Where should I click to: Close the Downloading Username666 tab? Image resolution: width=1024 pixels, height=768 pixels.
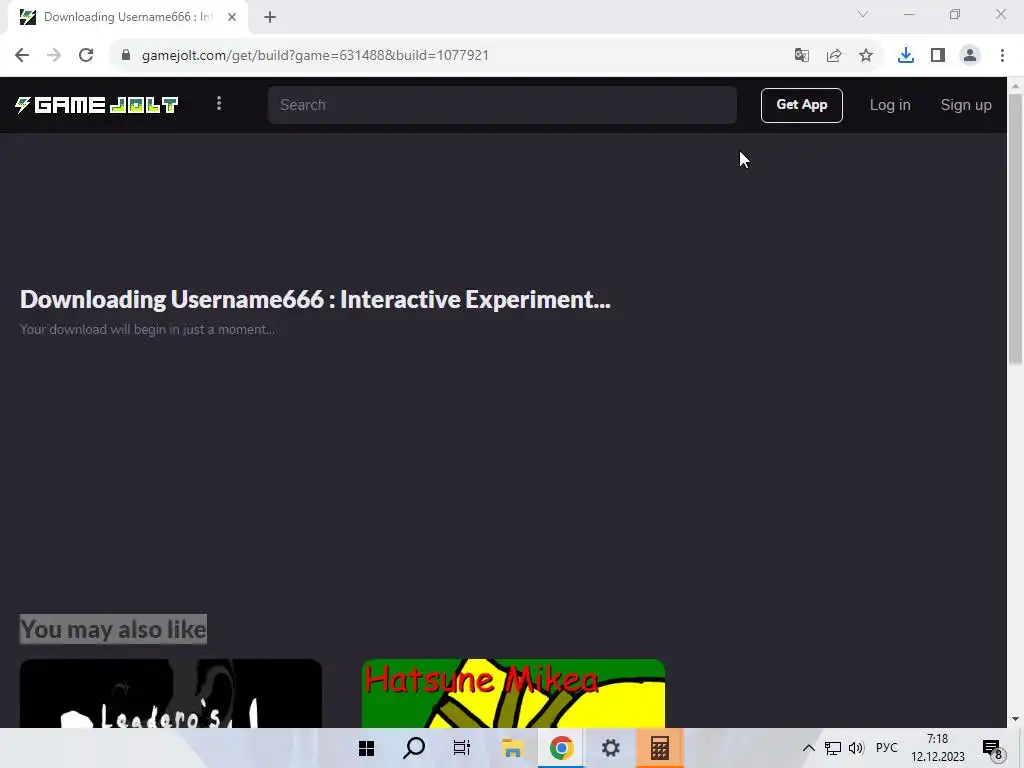[232, 17]
